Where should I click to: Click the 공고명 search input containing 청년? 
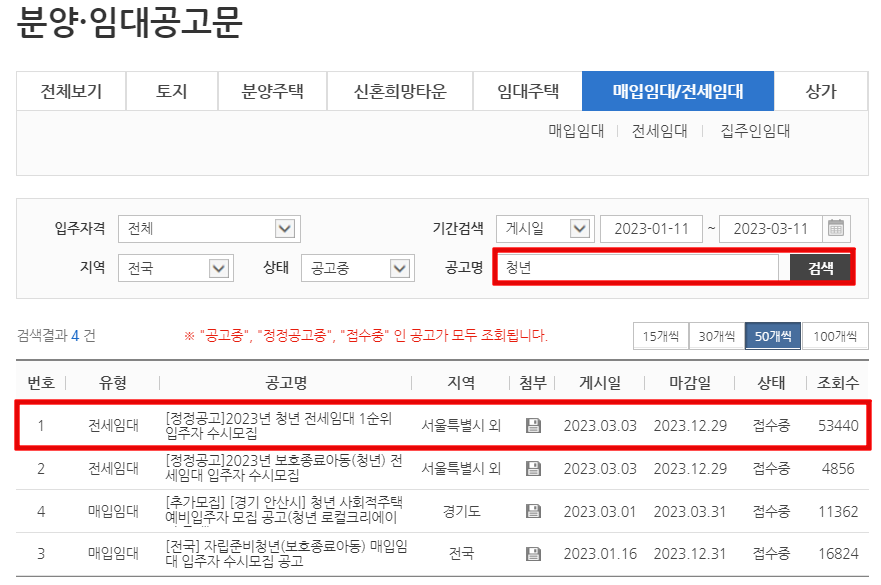click(640, 267)
